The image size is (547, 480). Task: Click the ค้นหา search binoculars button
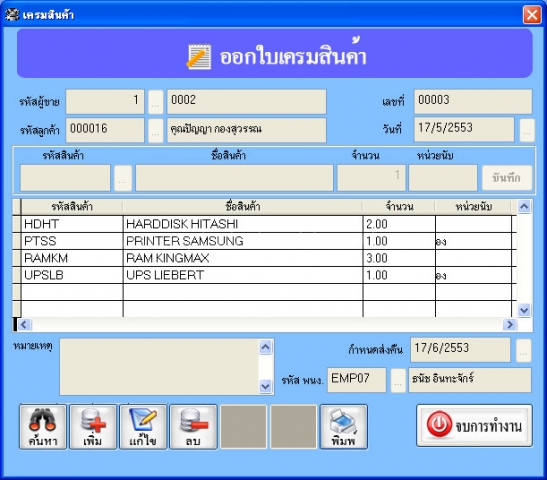[x=43, y=427]
